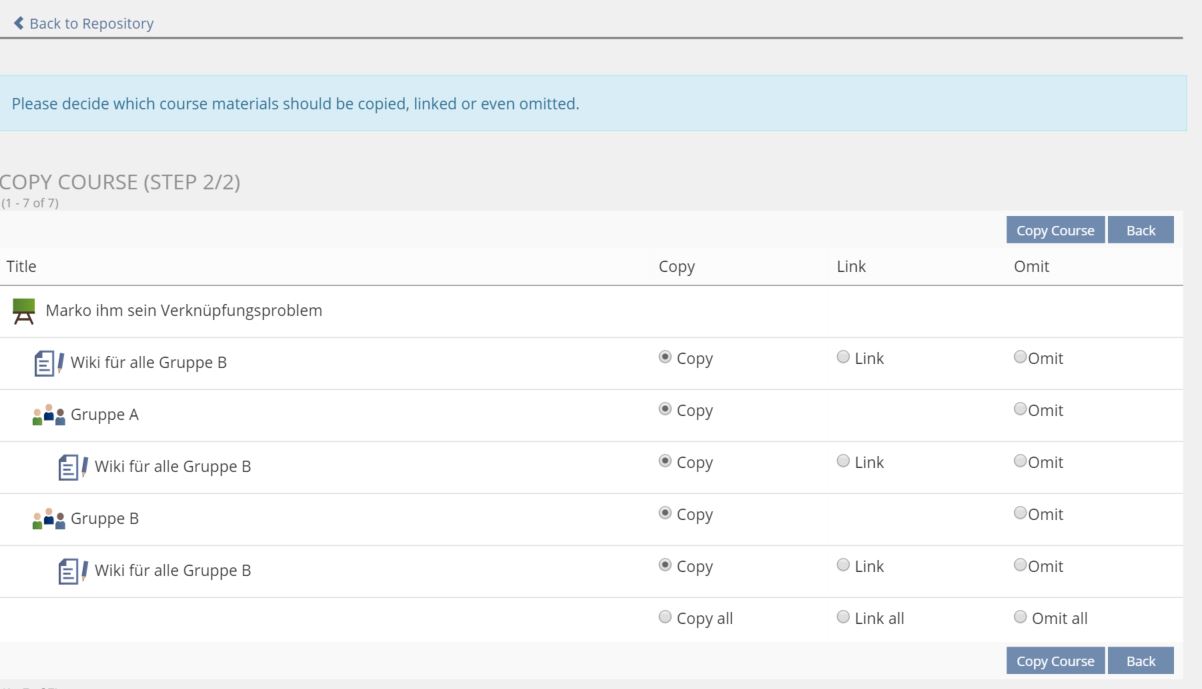This screenshot has width=1202, height=689.
Task: Click the wiki icon nested under Gruppe B
Action: click(72, 570)
